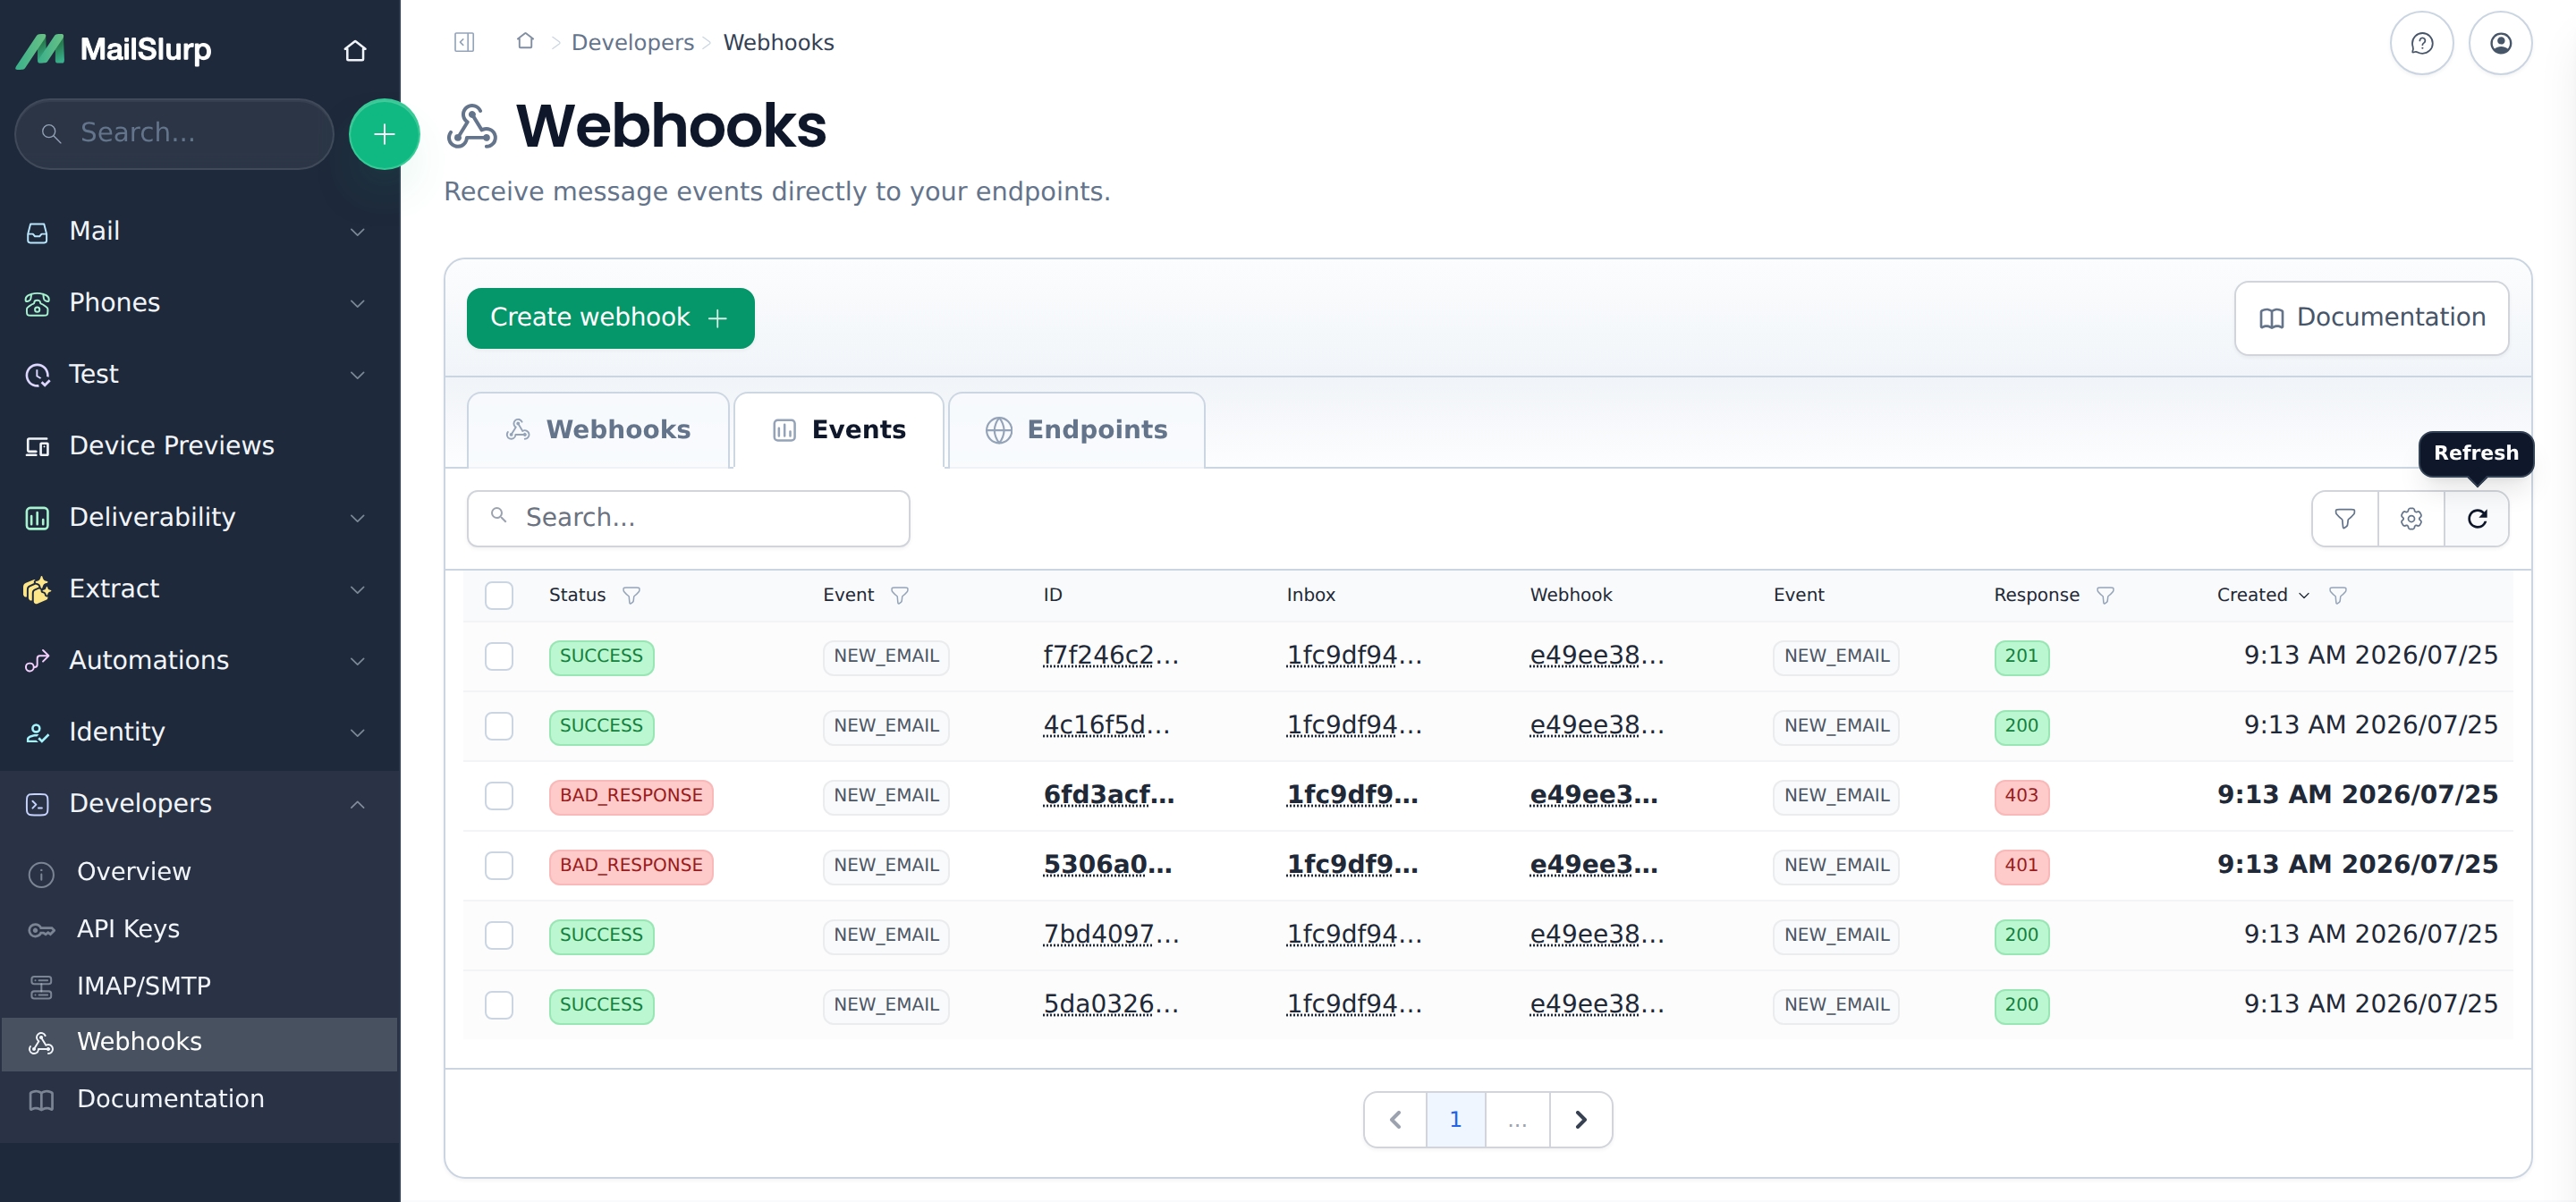Expand the Automations menu chevron
Screen dimensions: 2576x1202
tap(357, 661)
